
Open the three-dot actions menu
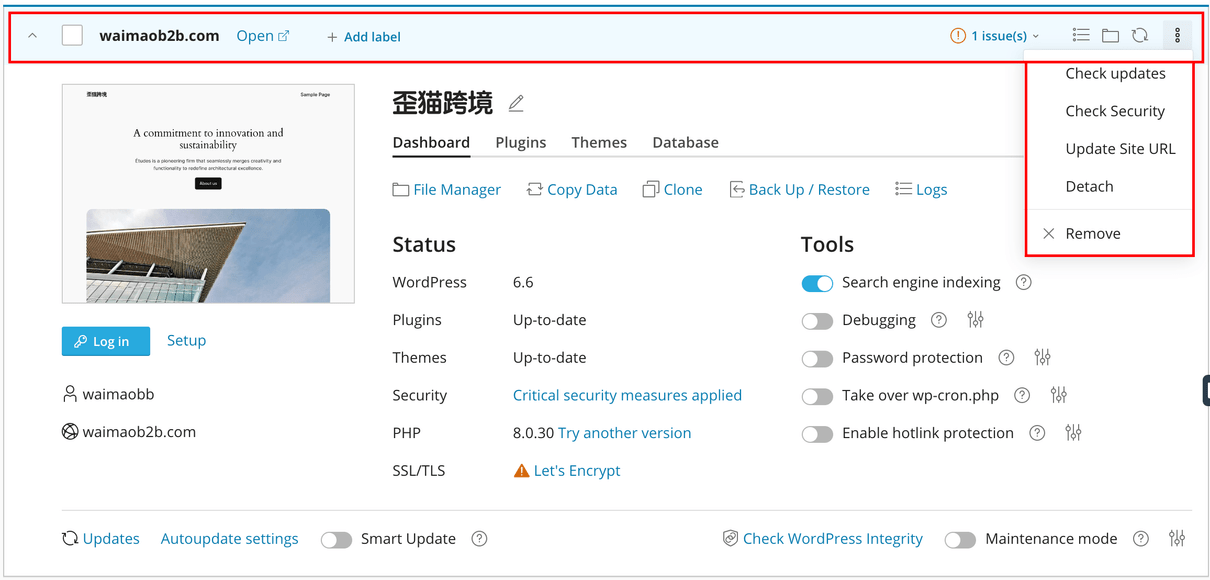point(1178,35)
